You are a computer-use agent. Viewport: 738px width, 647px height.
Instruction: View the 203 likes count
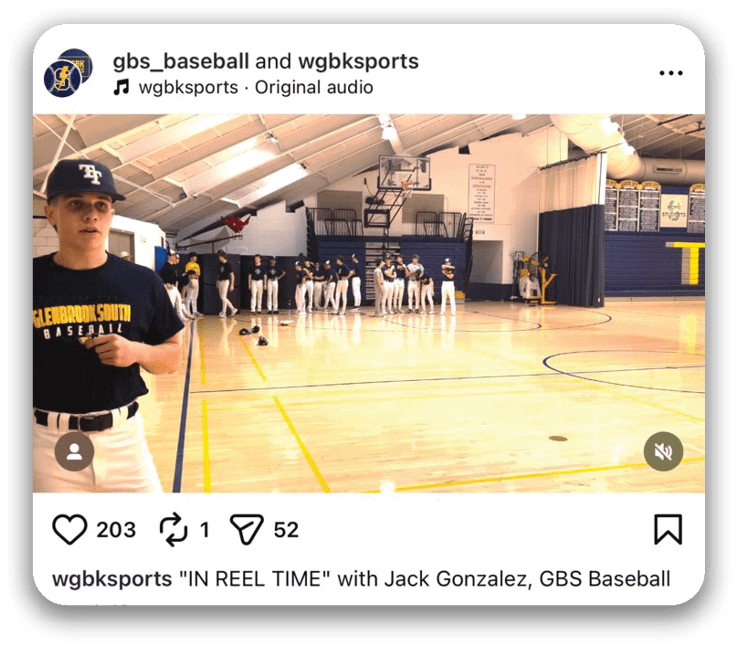point(116,530)
